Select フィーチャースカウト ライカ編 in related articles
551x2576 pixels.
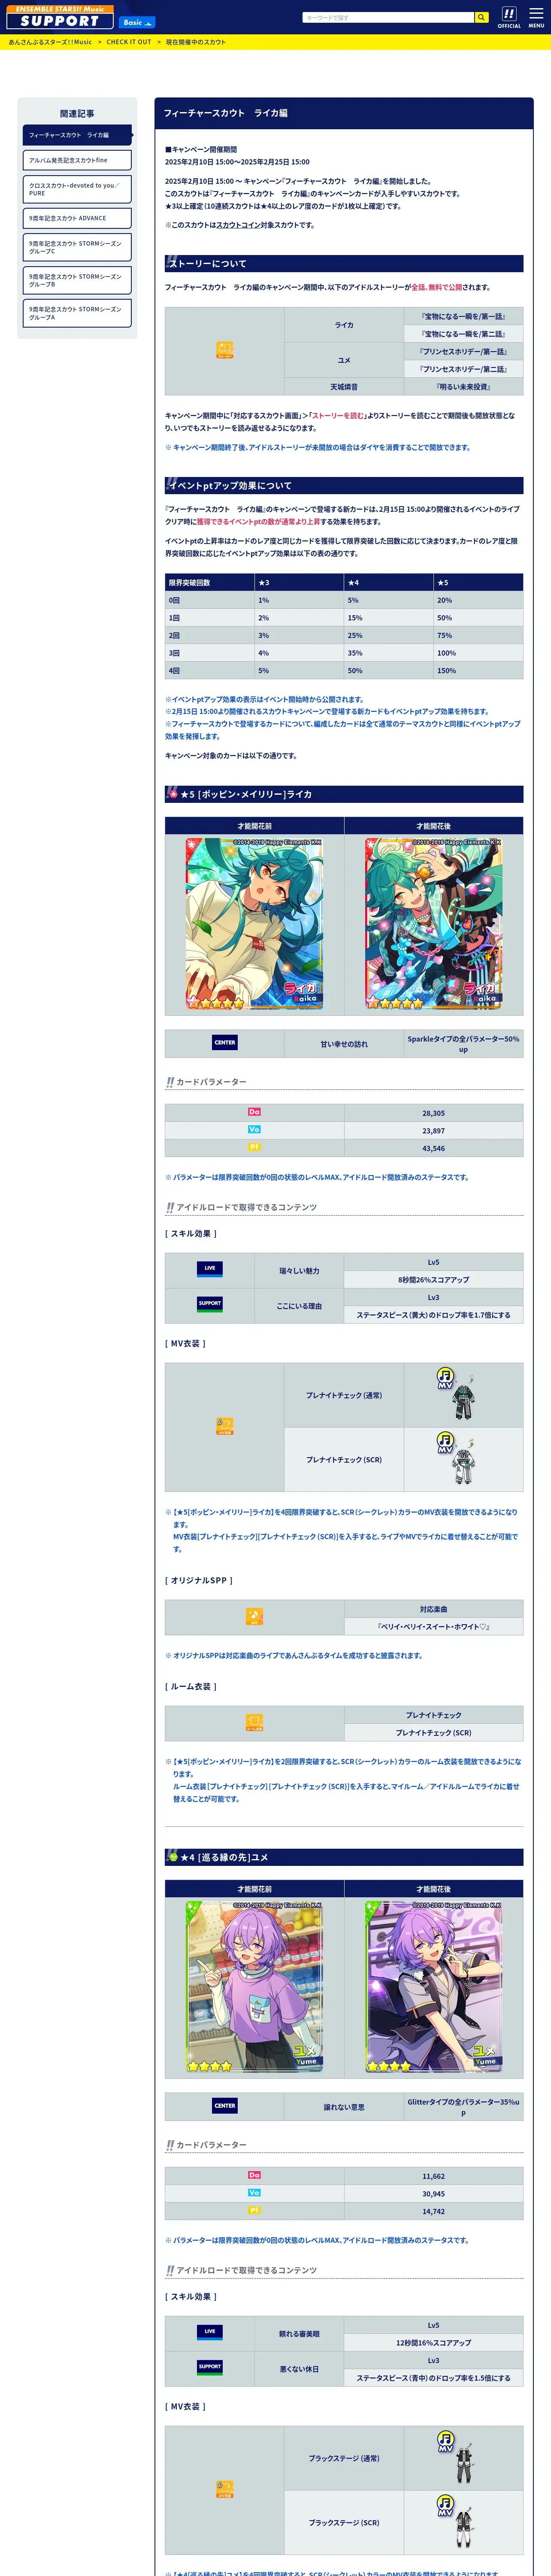[77, 135]
